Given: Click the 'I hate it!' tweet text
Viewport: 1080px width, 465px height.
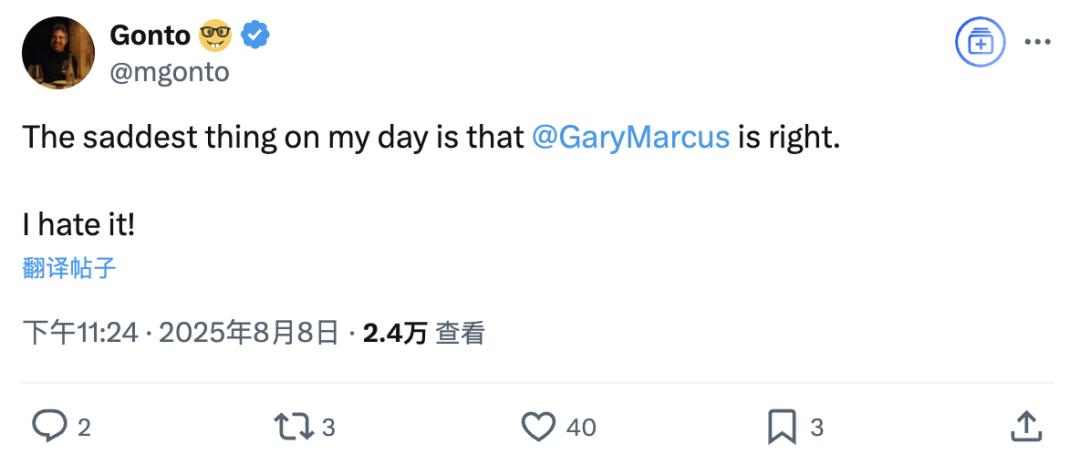Looking at the screenshot, I should [x=79, y=225].
